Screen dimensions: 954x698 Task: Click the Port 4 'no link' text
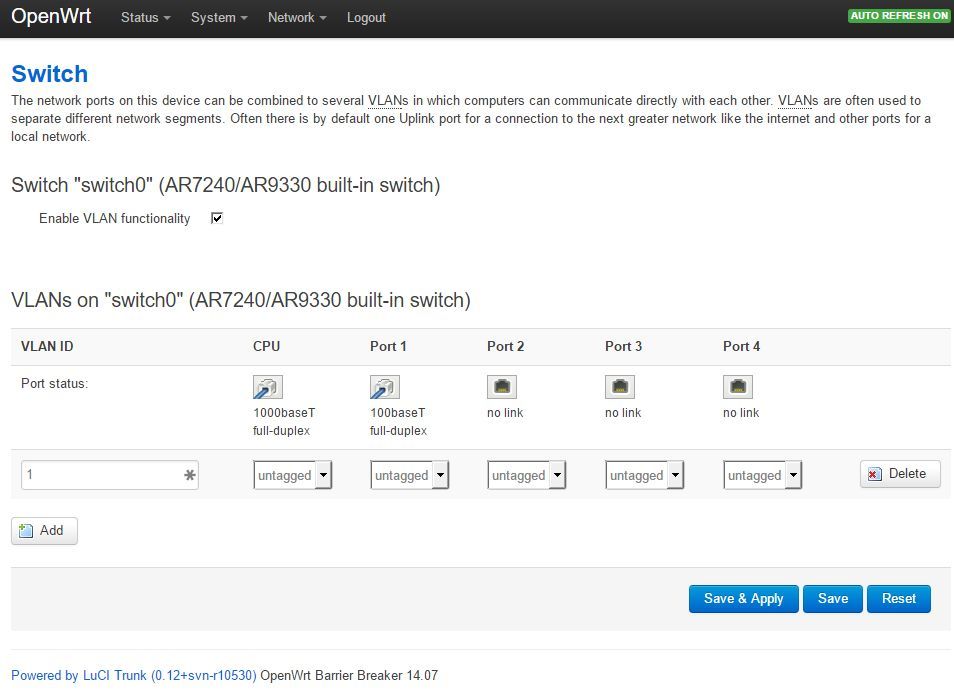pyautogui.click(x=741, y=413)
